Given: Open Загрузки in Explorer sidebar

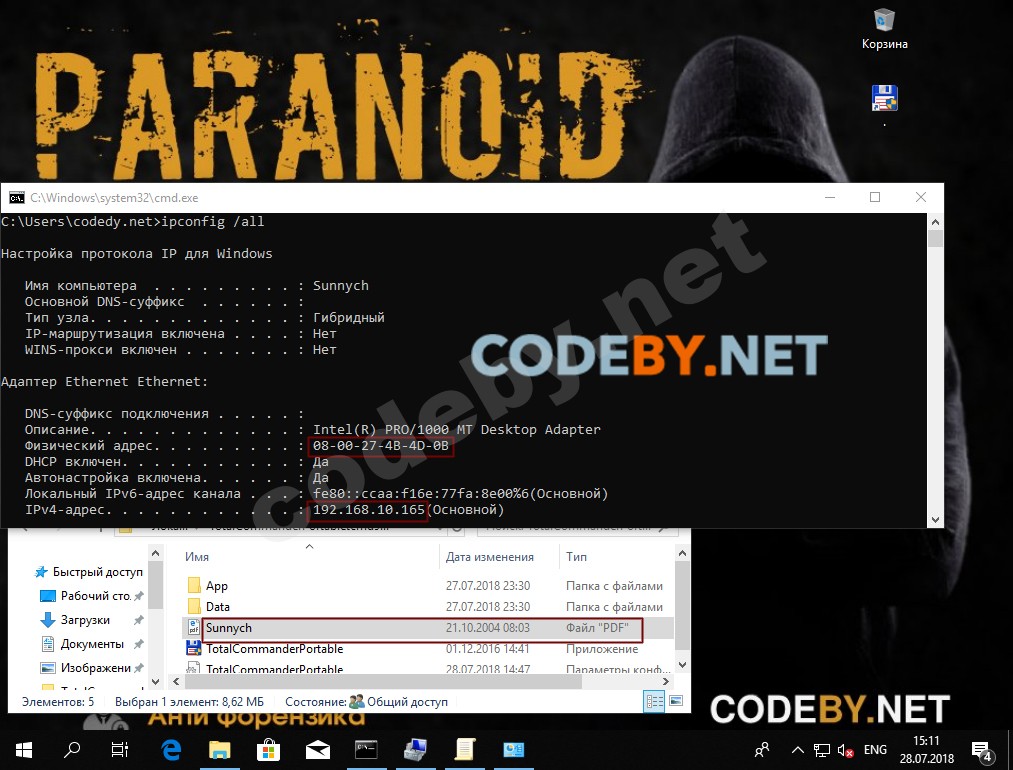Looking at the screenshot, I should point(83,620).
